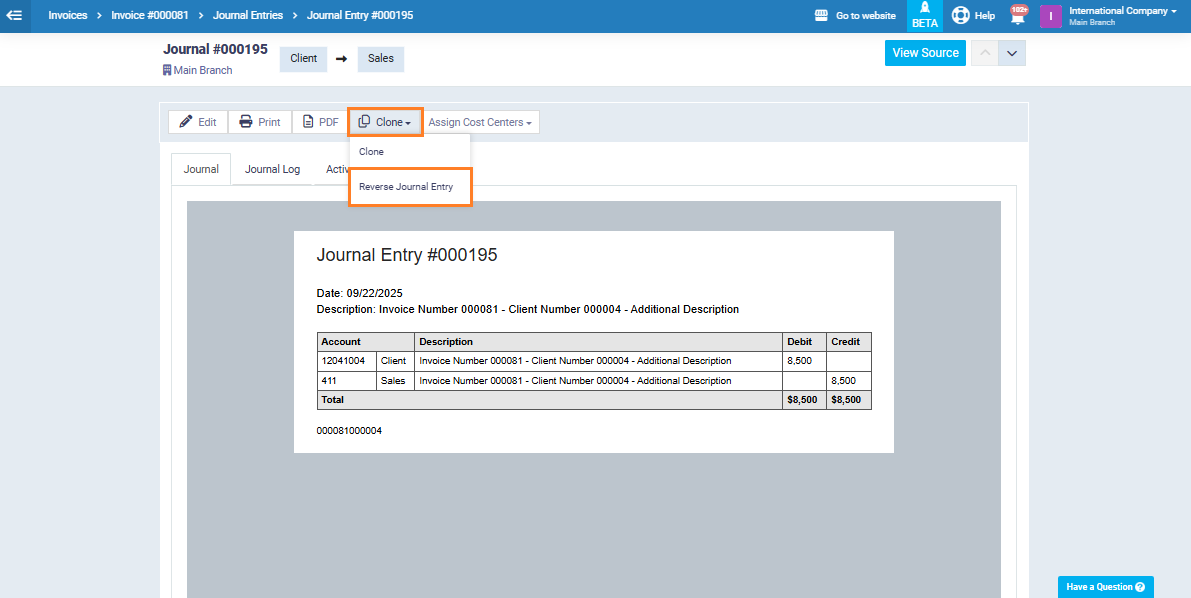Select Reverse Journal Entry from menu
The height and width of the screenshot is (598, 1191).
[x=406, y=187]
